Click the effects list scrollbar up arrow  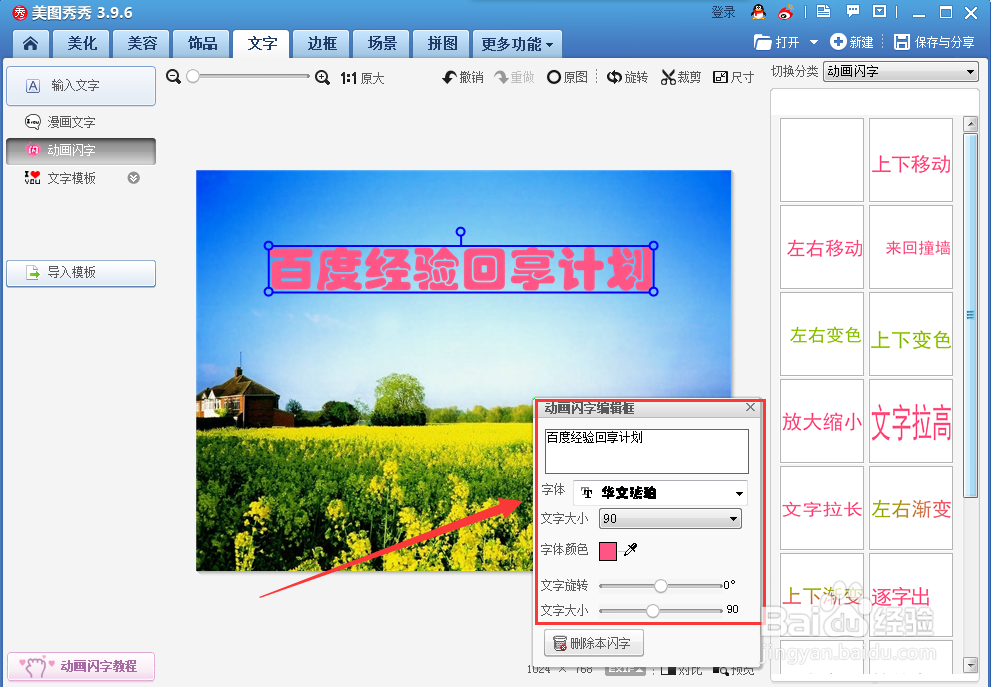970,124
